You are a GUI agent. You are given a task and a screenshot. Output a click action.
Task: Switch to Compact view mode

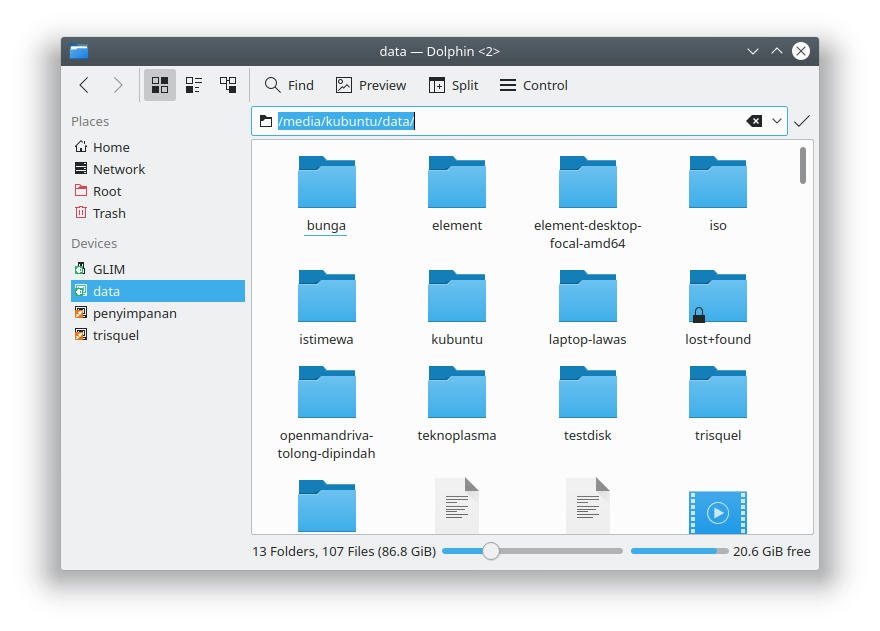[194, 85]
